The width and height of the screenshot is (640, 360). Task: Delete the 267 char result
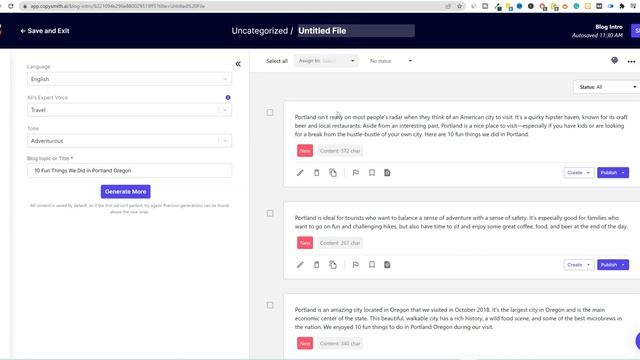click(x=316, y=264)
